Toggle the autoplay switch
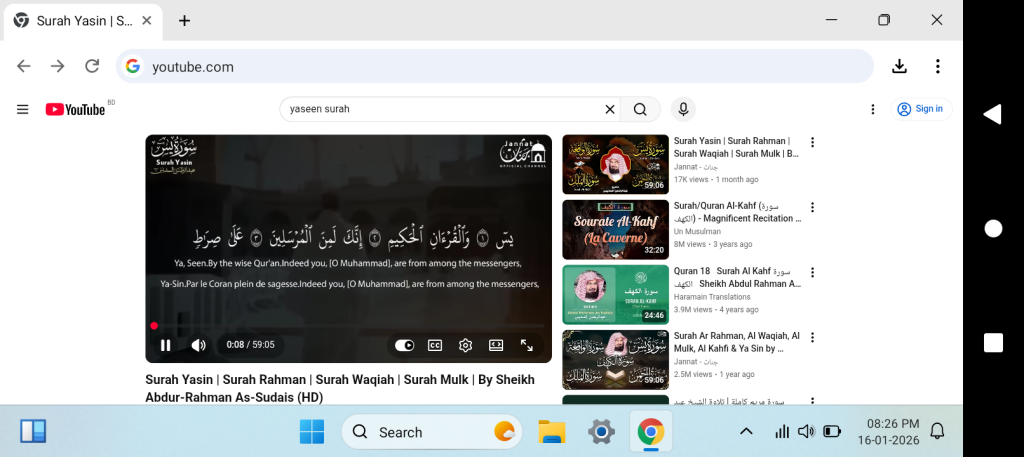The width and height of the screenshot is (1024, 457). 404,345
